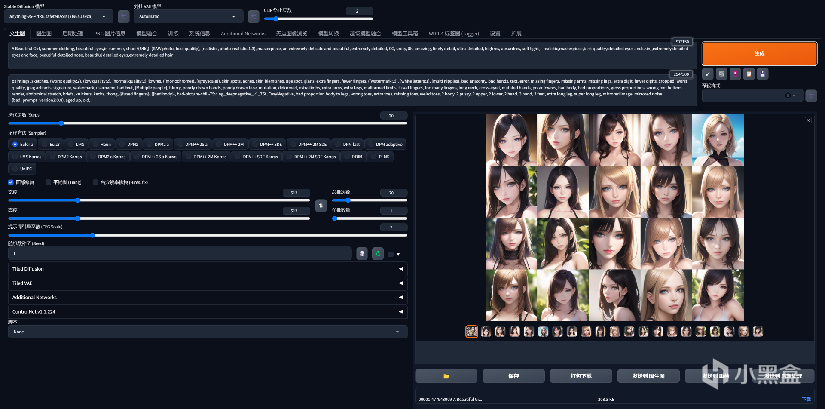This screenshot has width=825, height=409.
Task: Select the LMS sampler
Action: coord(75,144)
